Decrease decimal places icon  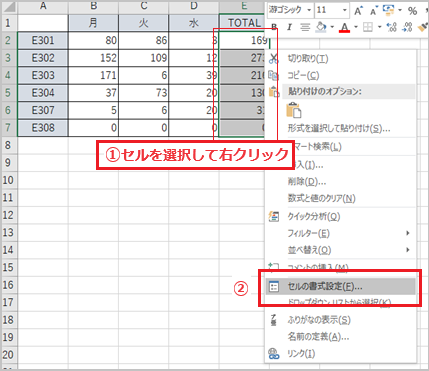407,27
